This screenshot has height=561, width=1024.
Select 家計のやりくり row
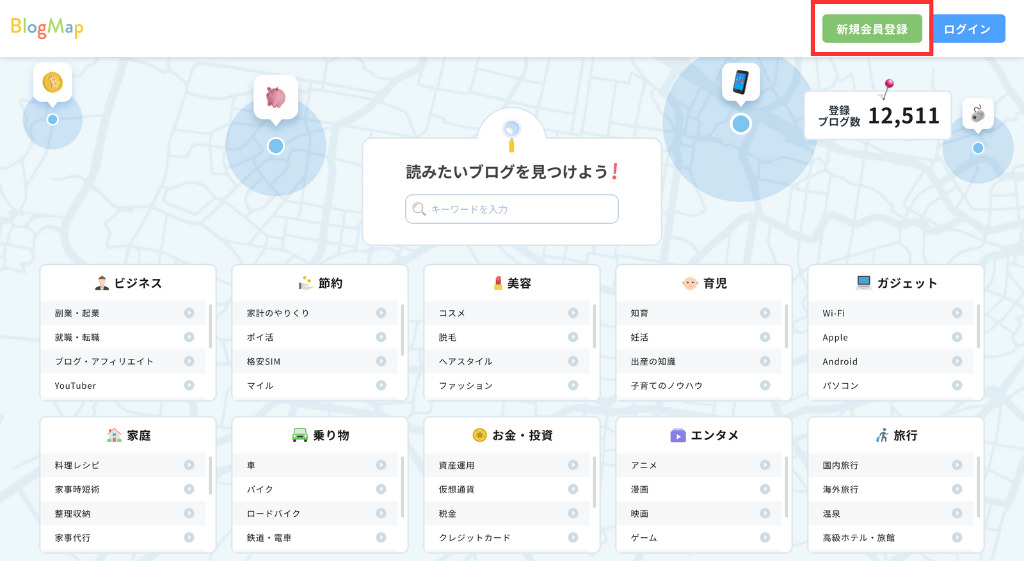click(x=316, y=313)
